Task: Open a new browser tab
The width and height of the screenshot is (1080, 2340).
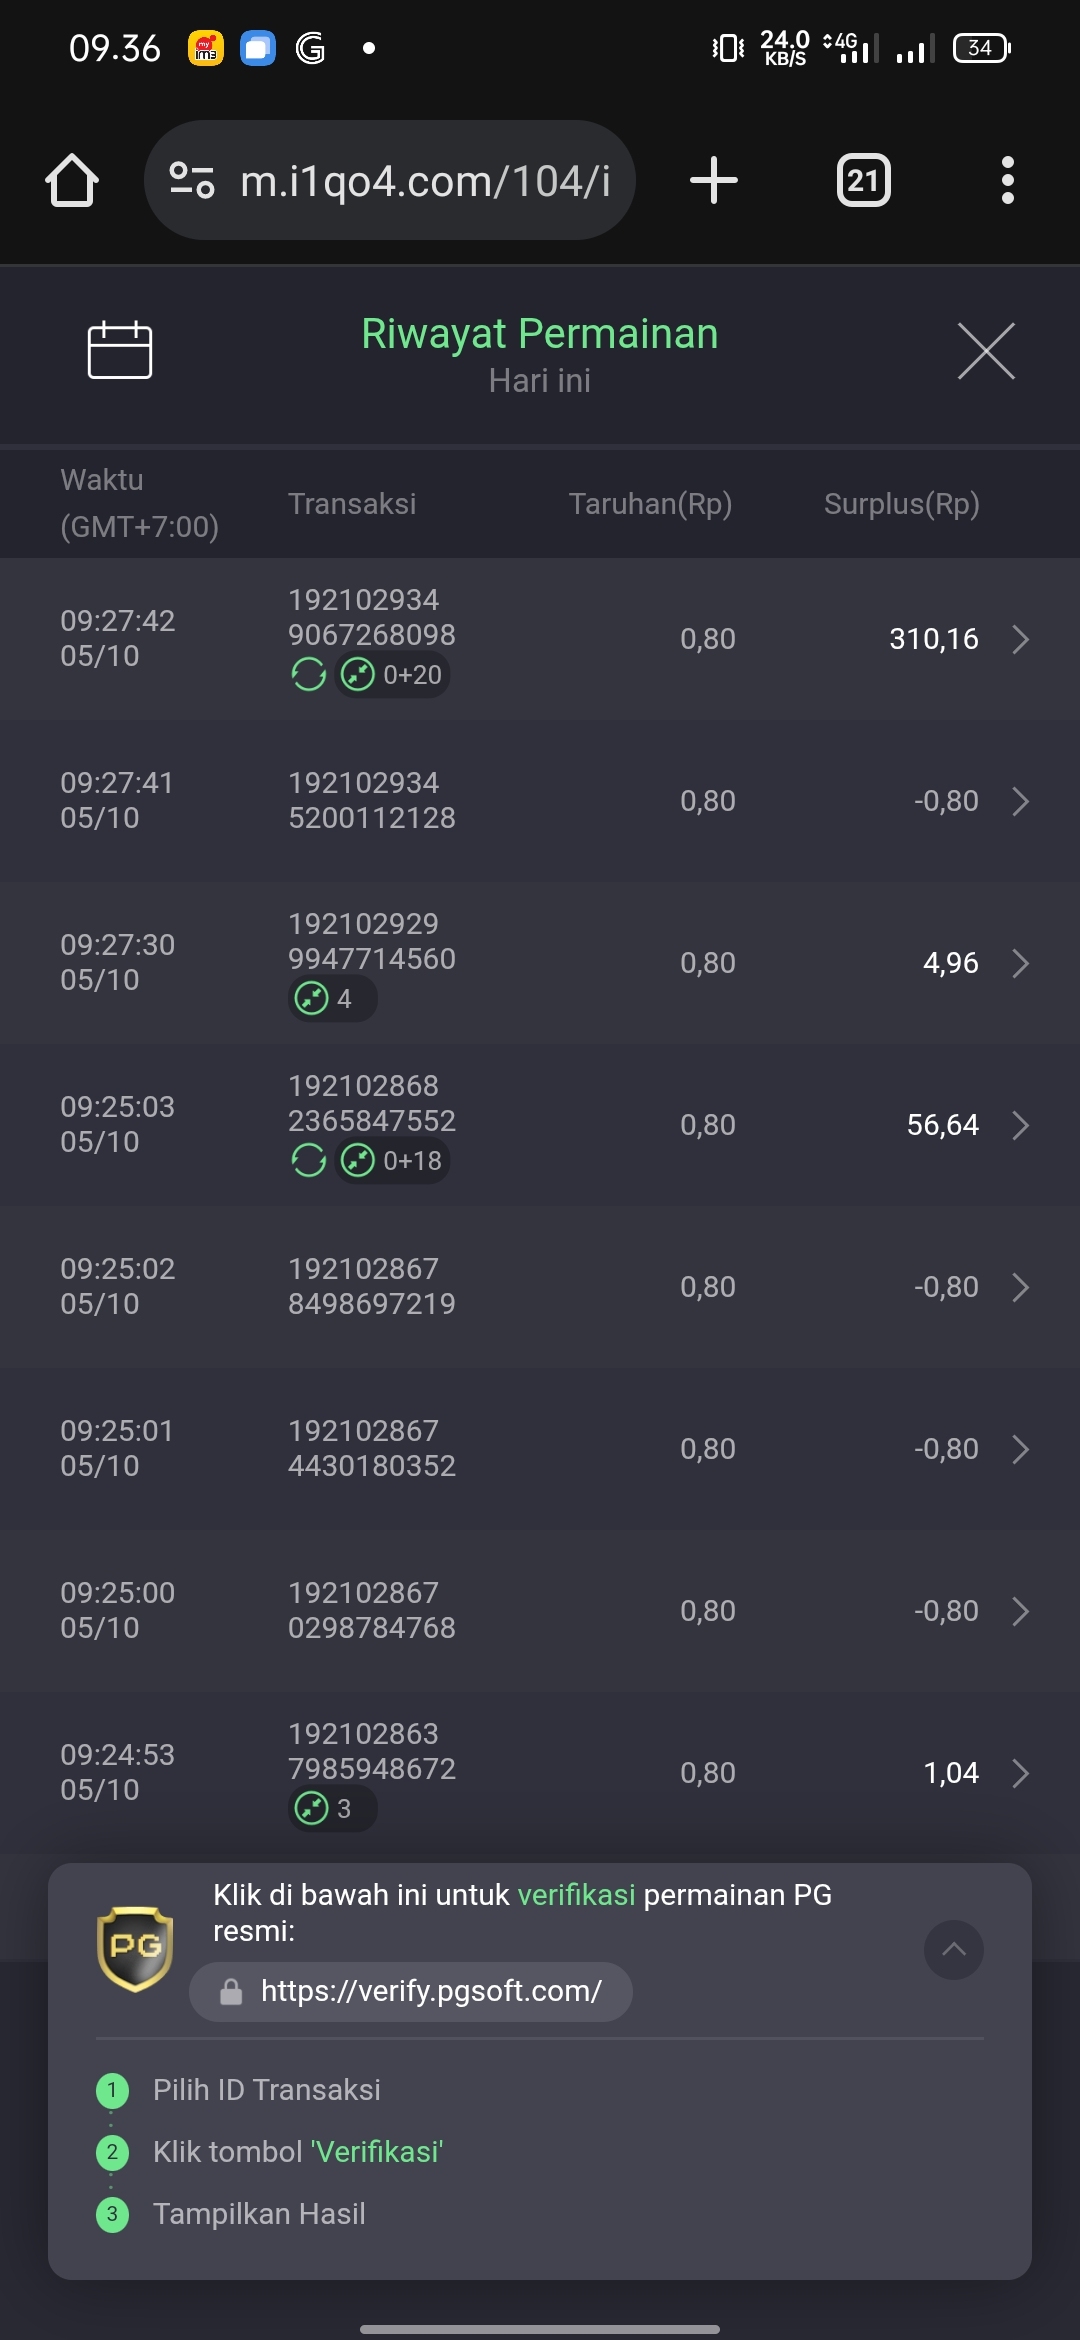Action: 714,181
